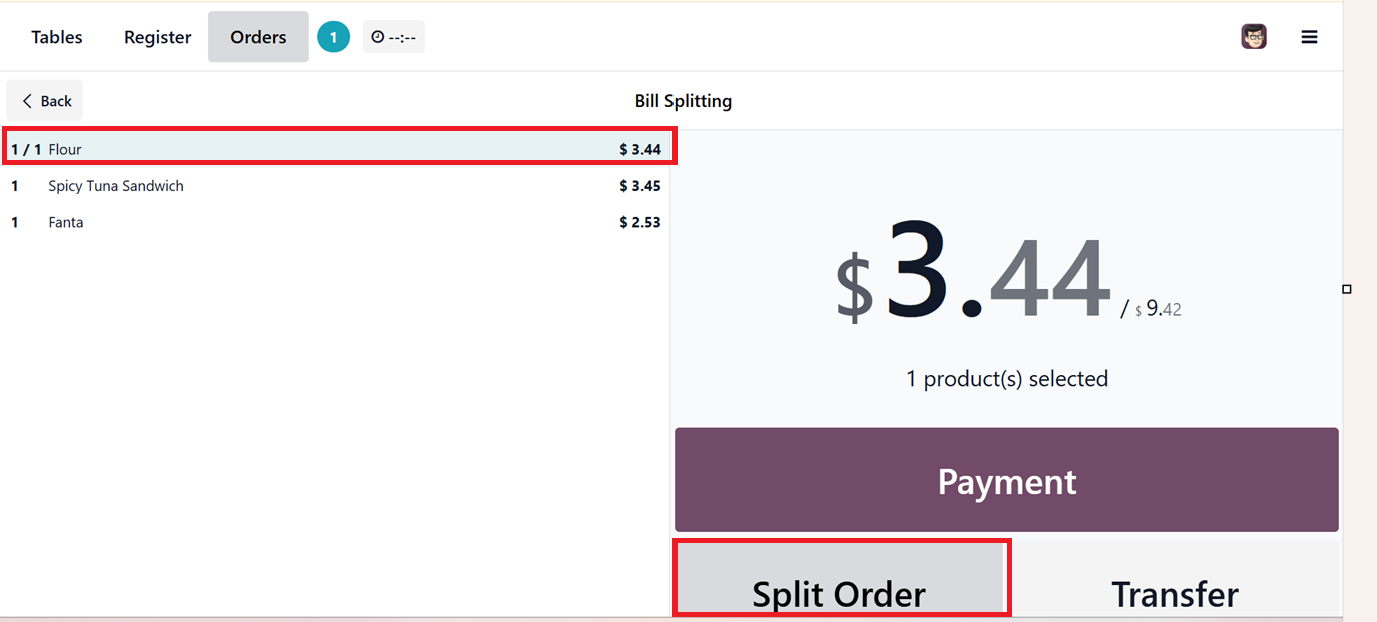This screenshot has width=1377, height=622.
Task: Switch to the Tables tab
Action: 57,37
